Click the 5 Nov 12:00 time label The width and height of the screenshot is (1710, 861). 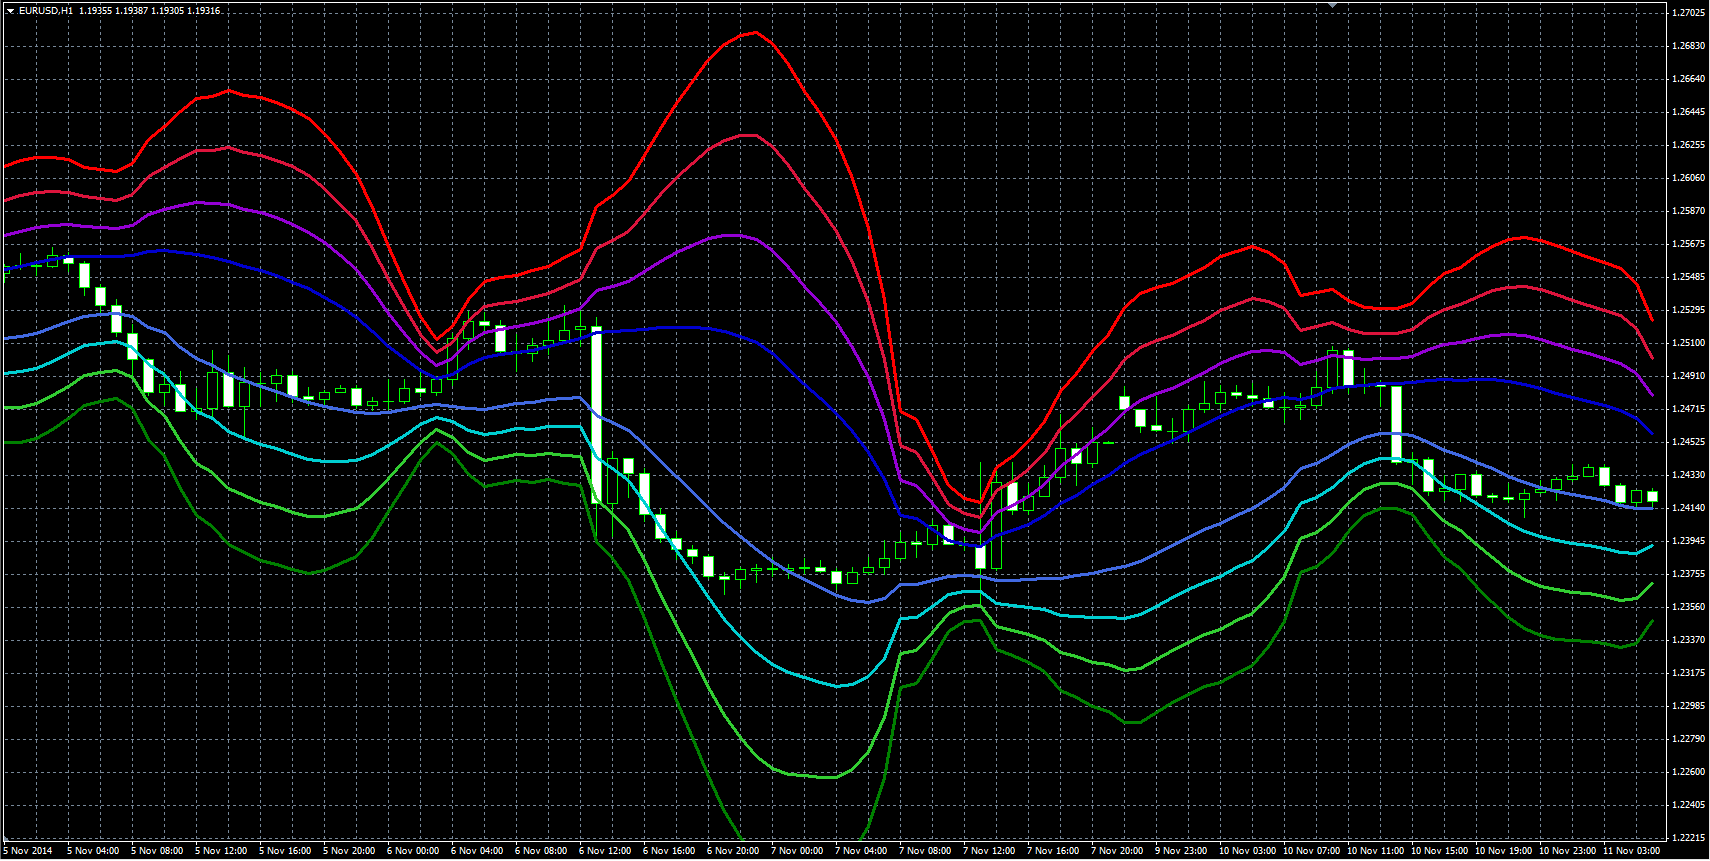[221, 851]
